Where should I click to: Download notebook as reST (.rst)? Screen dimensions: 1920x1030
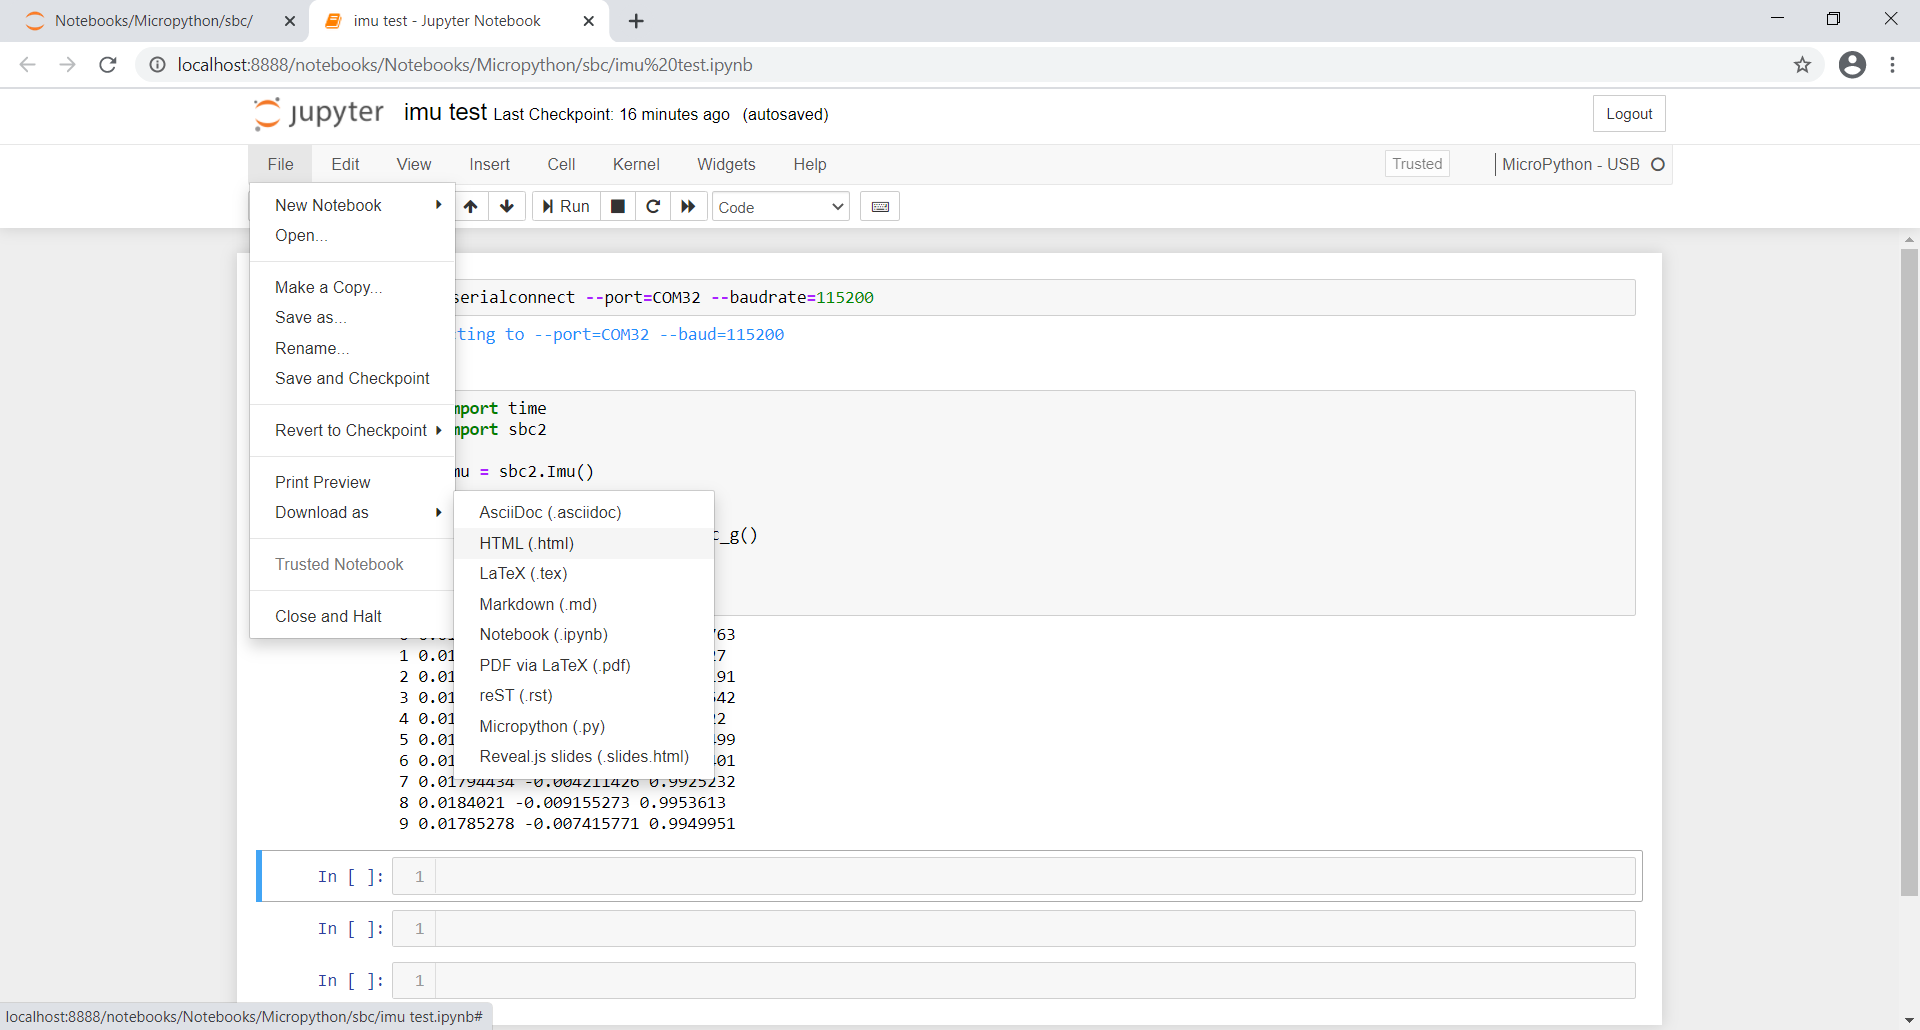[x=584, y=695]
